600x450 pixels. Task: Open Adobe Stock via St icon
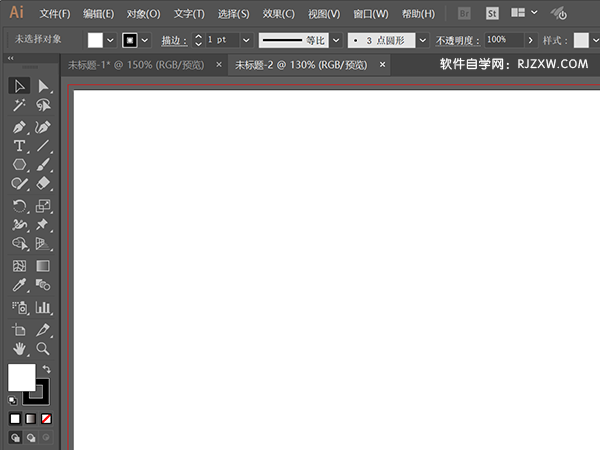(x=492, y=14)
